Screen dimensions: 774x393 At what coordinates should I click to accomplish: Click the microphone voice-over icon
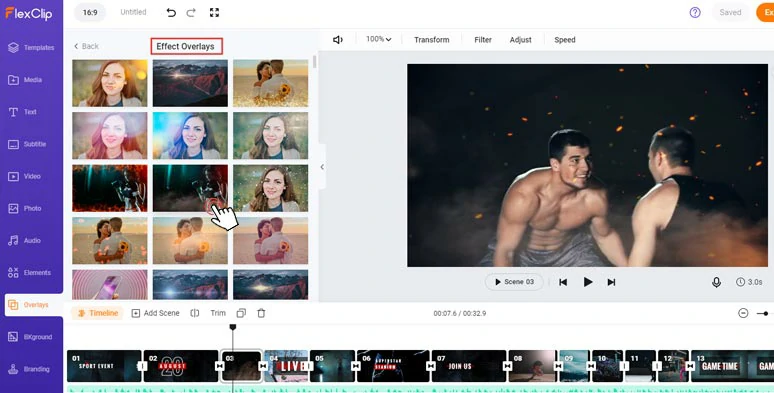(x=716, y=282)
